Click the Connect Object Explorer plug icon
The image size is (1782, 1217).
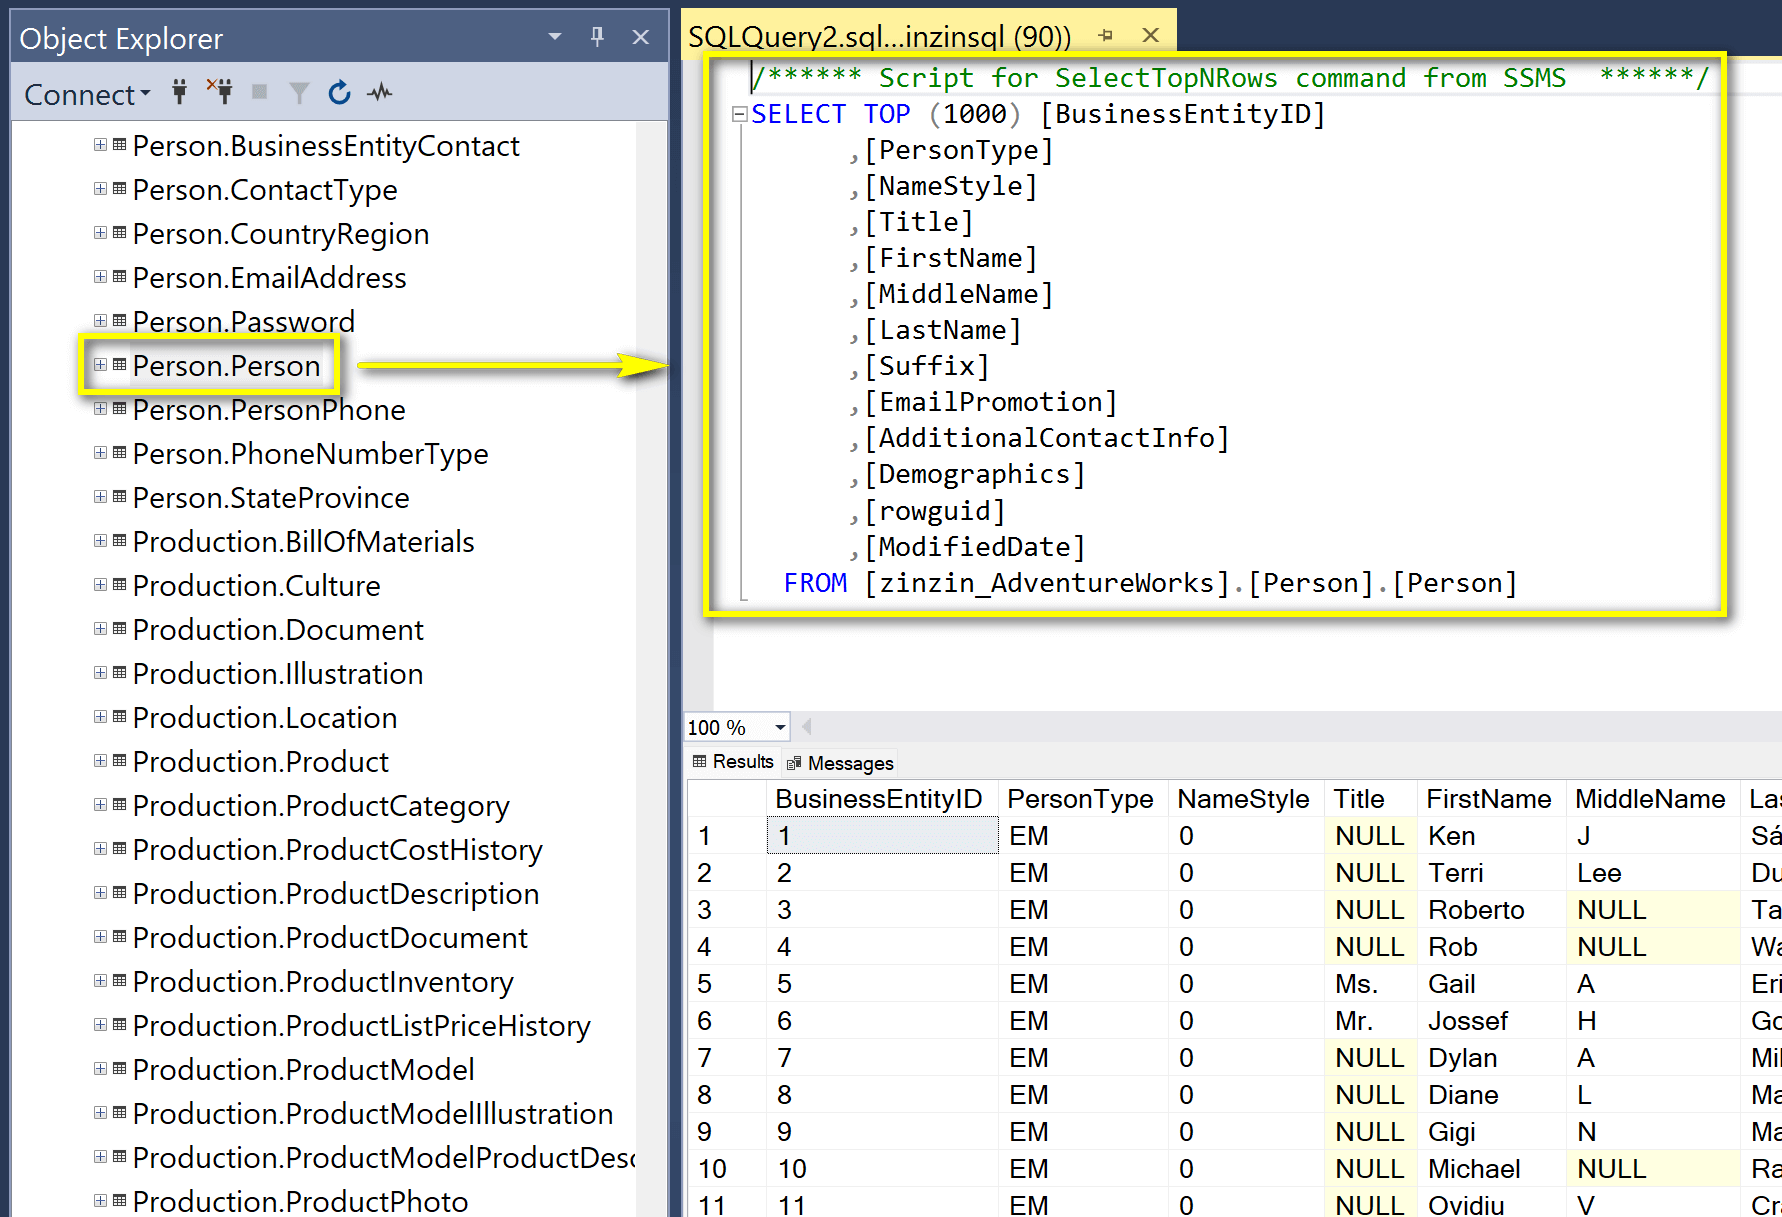click(179, 93)
